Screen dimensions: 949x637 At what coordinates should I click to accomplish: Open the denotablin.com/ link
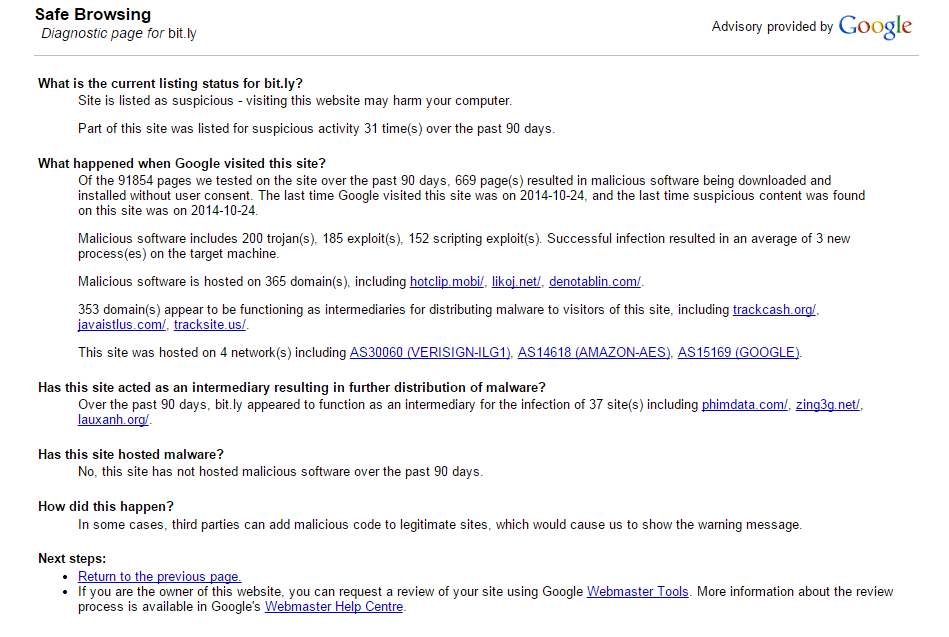pos(595,282)
